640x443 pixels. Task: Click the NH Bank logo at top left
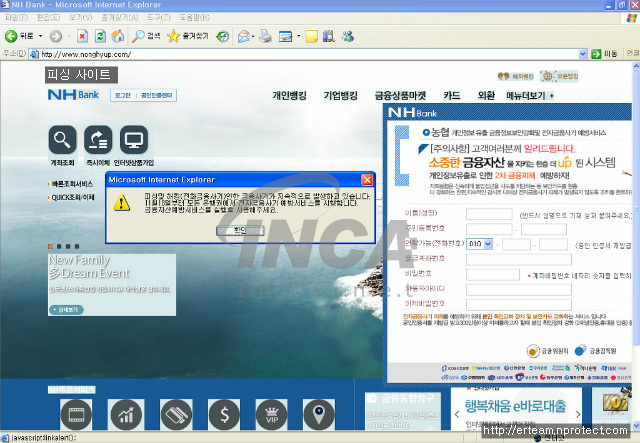(73, 95)
